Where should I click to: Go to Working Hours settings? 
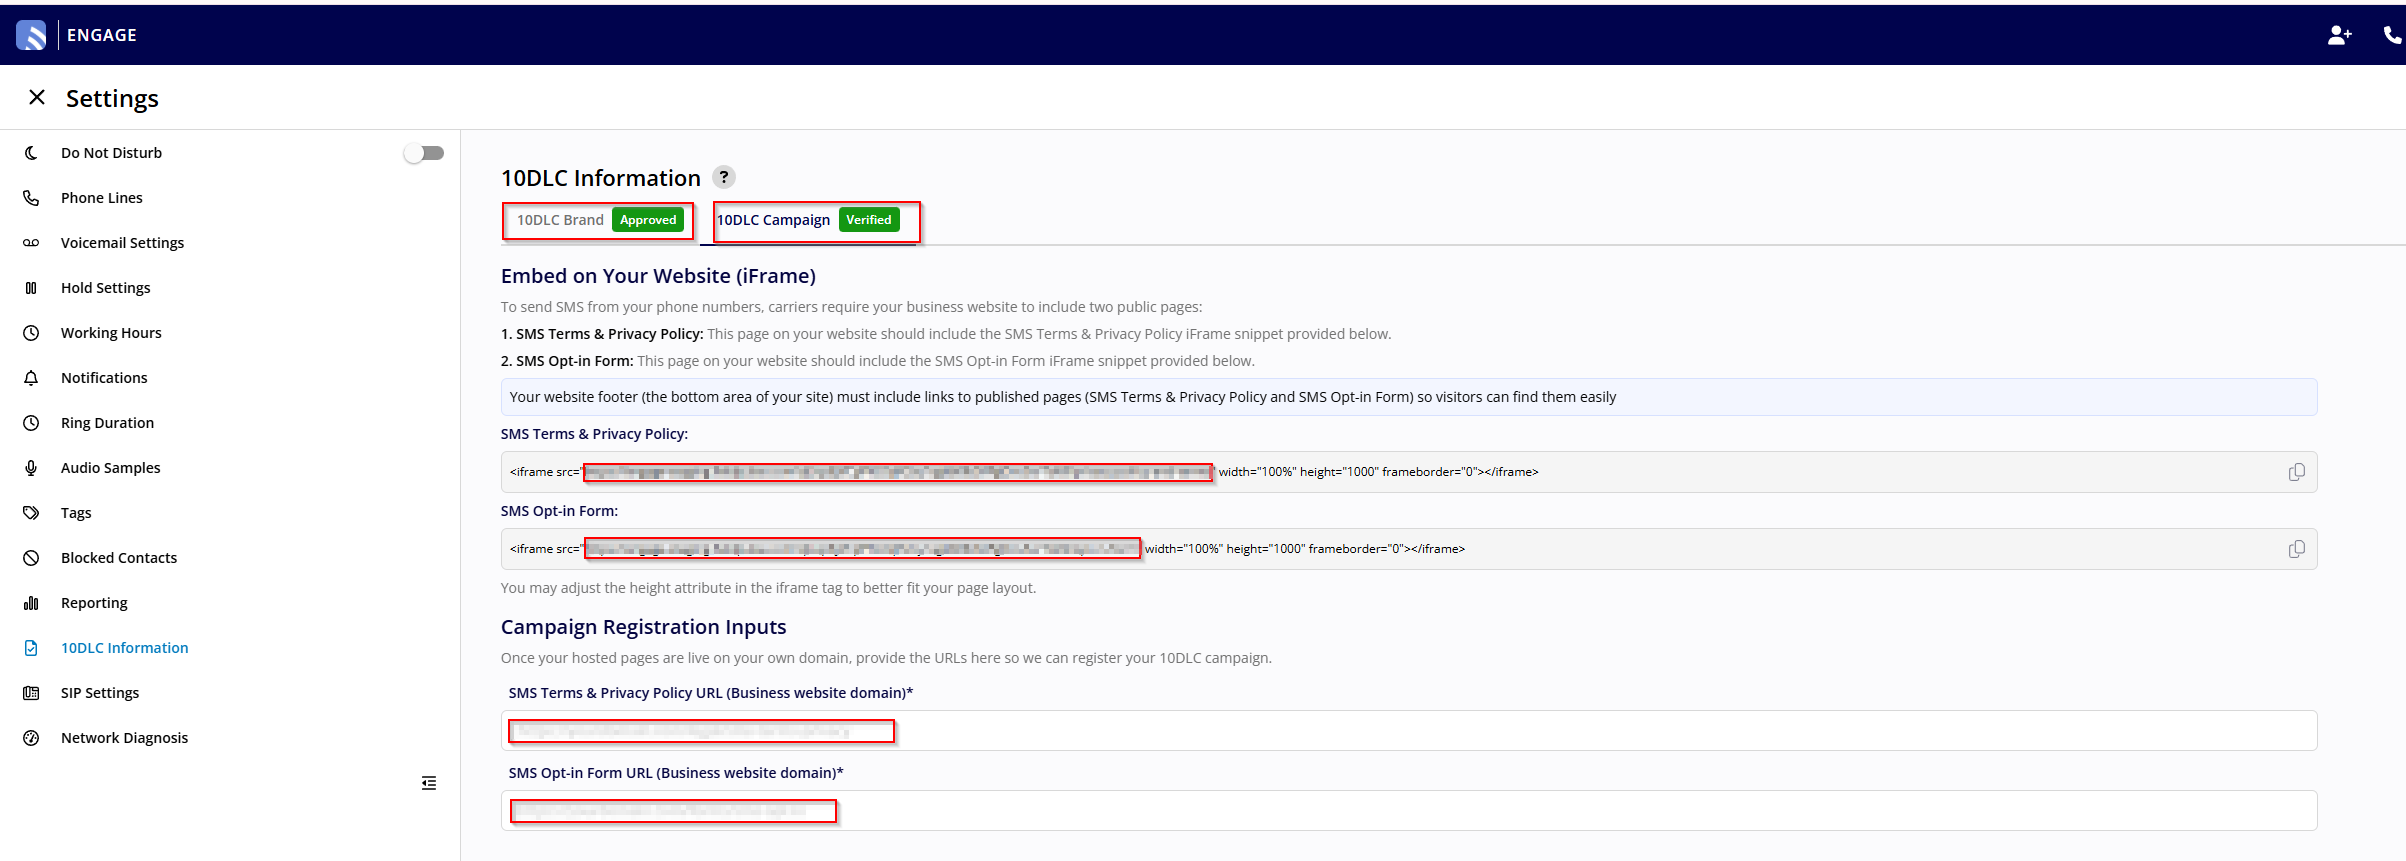click(x=111, y=333)
